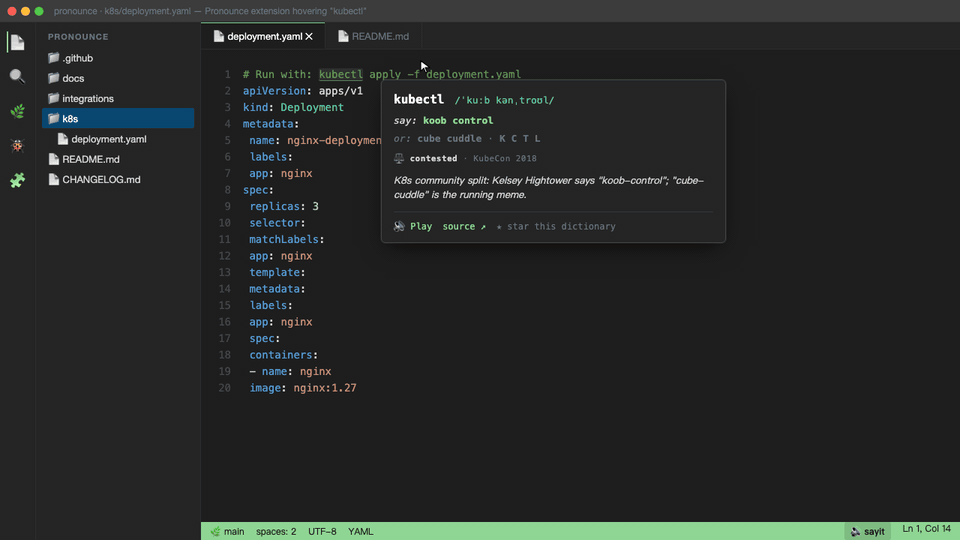Click the replicas value 3
This screenshot has width=960, height=540.
click(315, 206)
